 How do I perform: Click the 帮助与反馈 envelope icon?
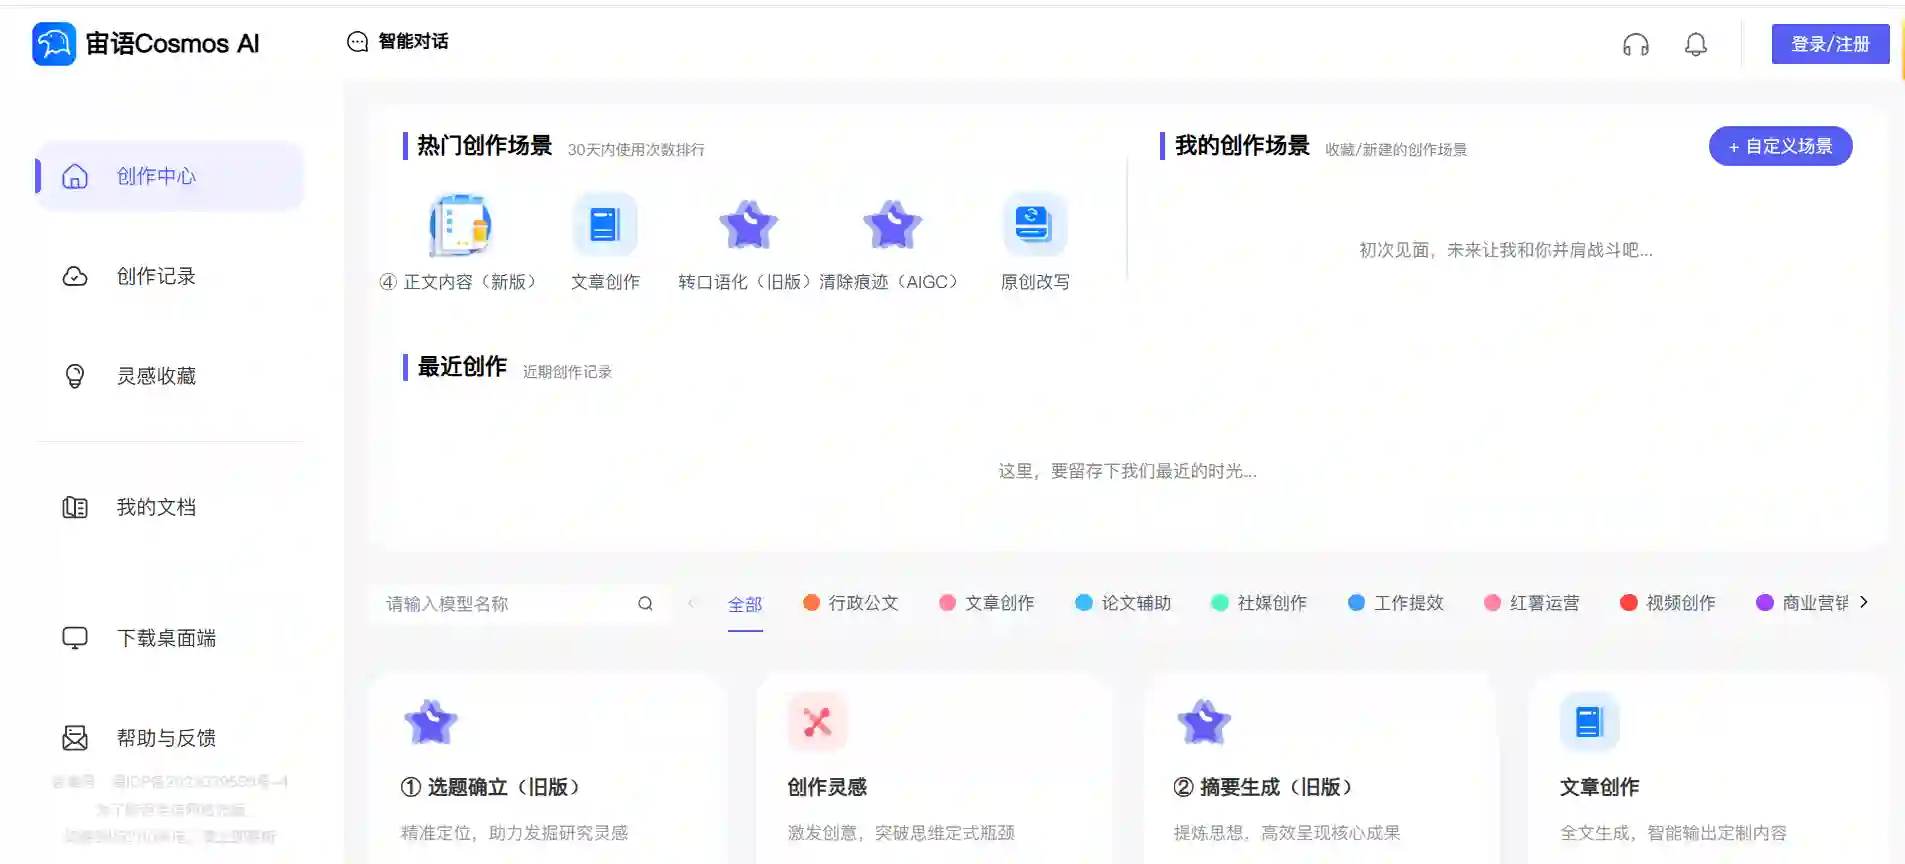pos(75,738)
